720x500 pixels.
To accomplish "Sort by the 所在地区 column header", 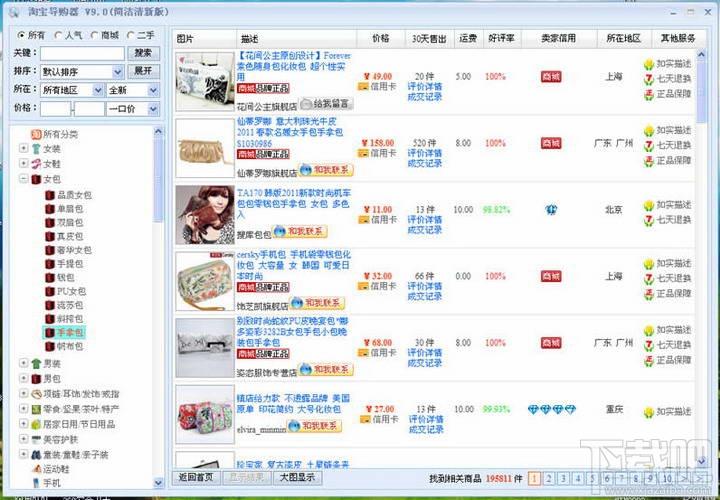I will (624, 39).
